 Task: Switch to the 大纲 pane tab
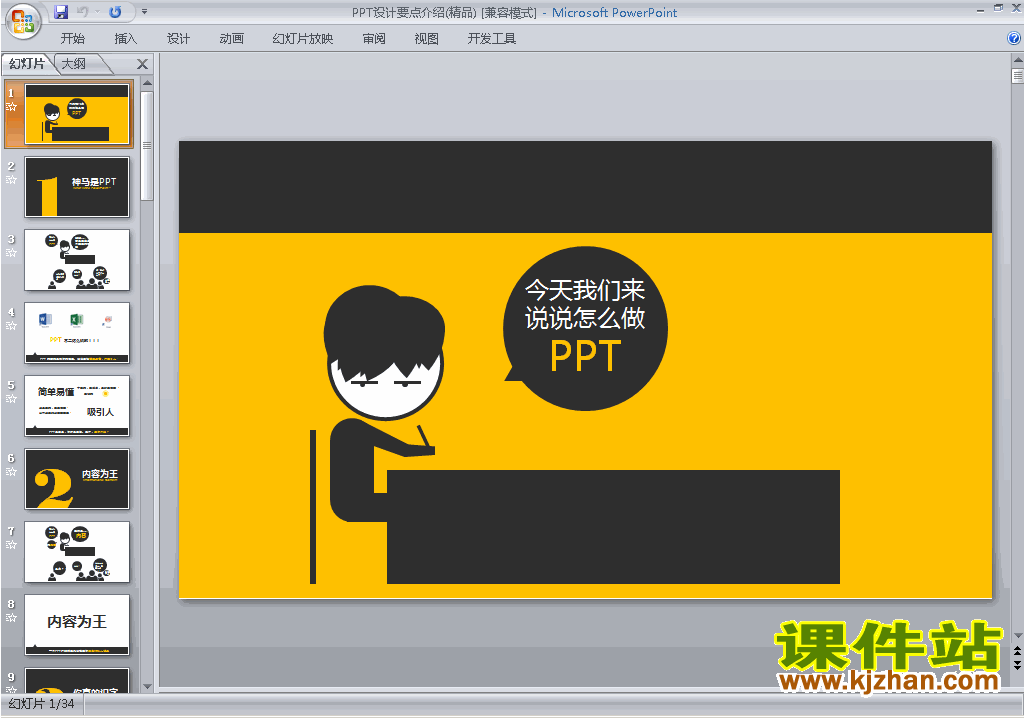[x=74, y=63]
